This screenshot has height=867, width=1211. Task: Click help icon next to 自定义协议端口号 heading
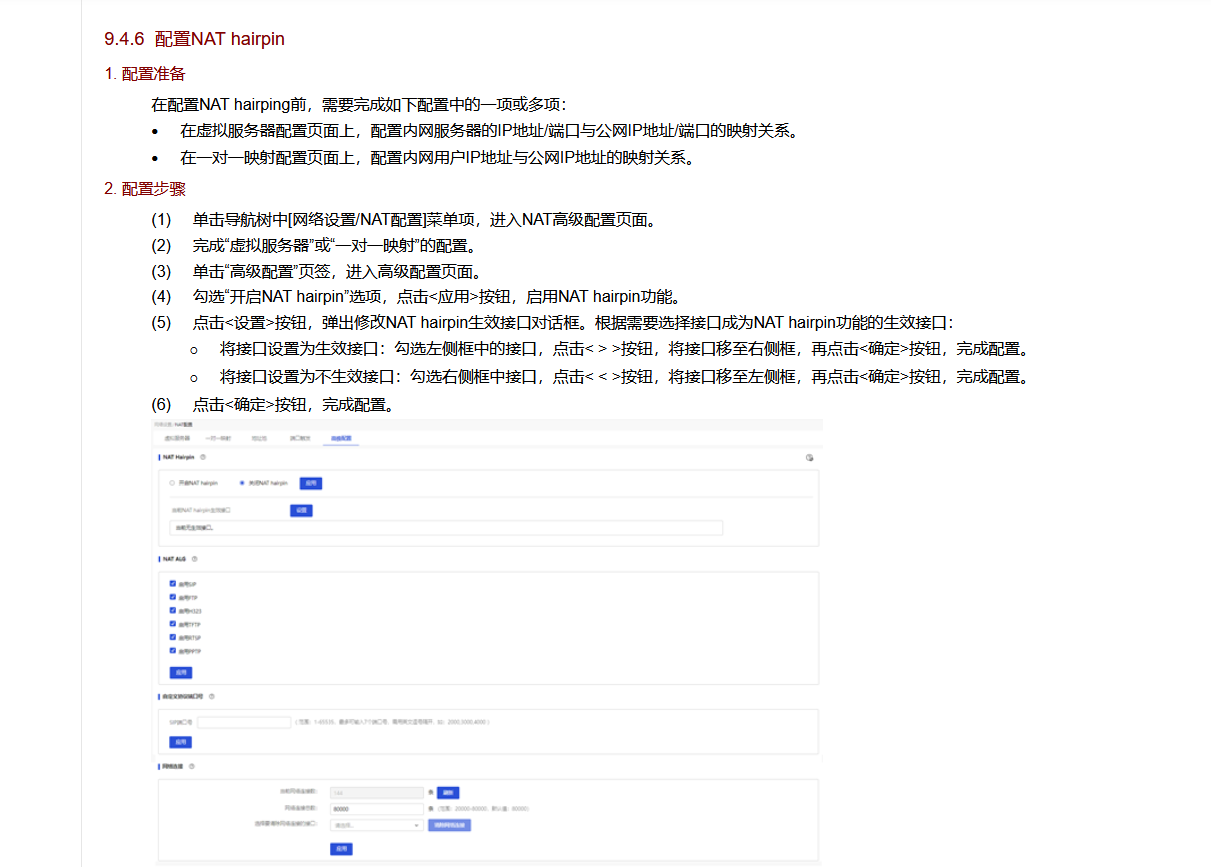coord(212,696)
